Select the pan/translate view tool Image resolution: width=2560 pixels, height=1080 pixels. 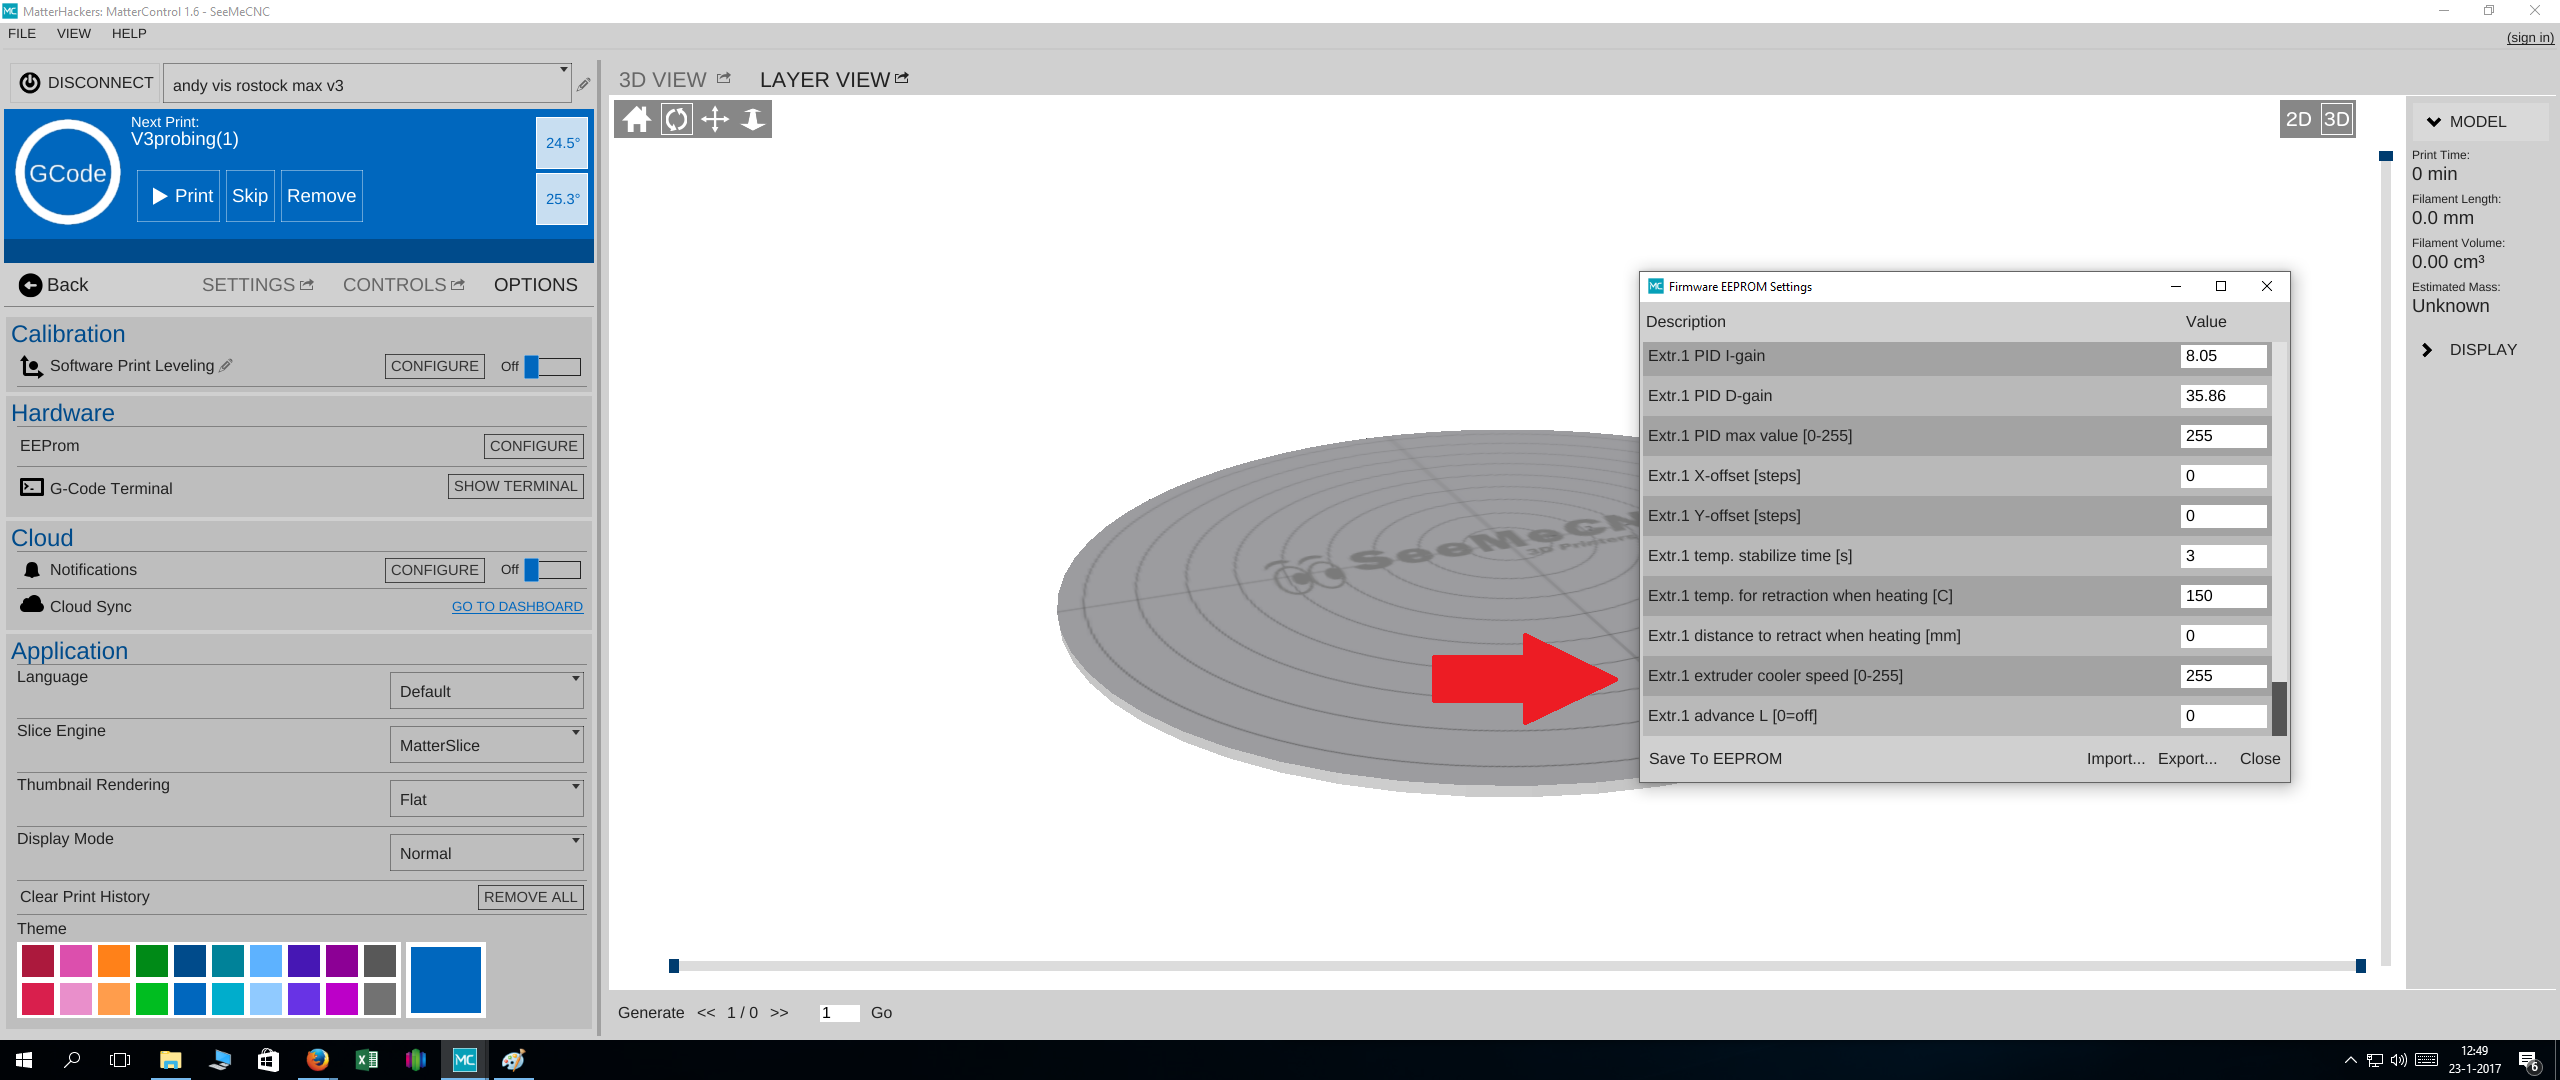[x=715, y=120]
